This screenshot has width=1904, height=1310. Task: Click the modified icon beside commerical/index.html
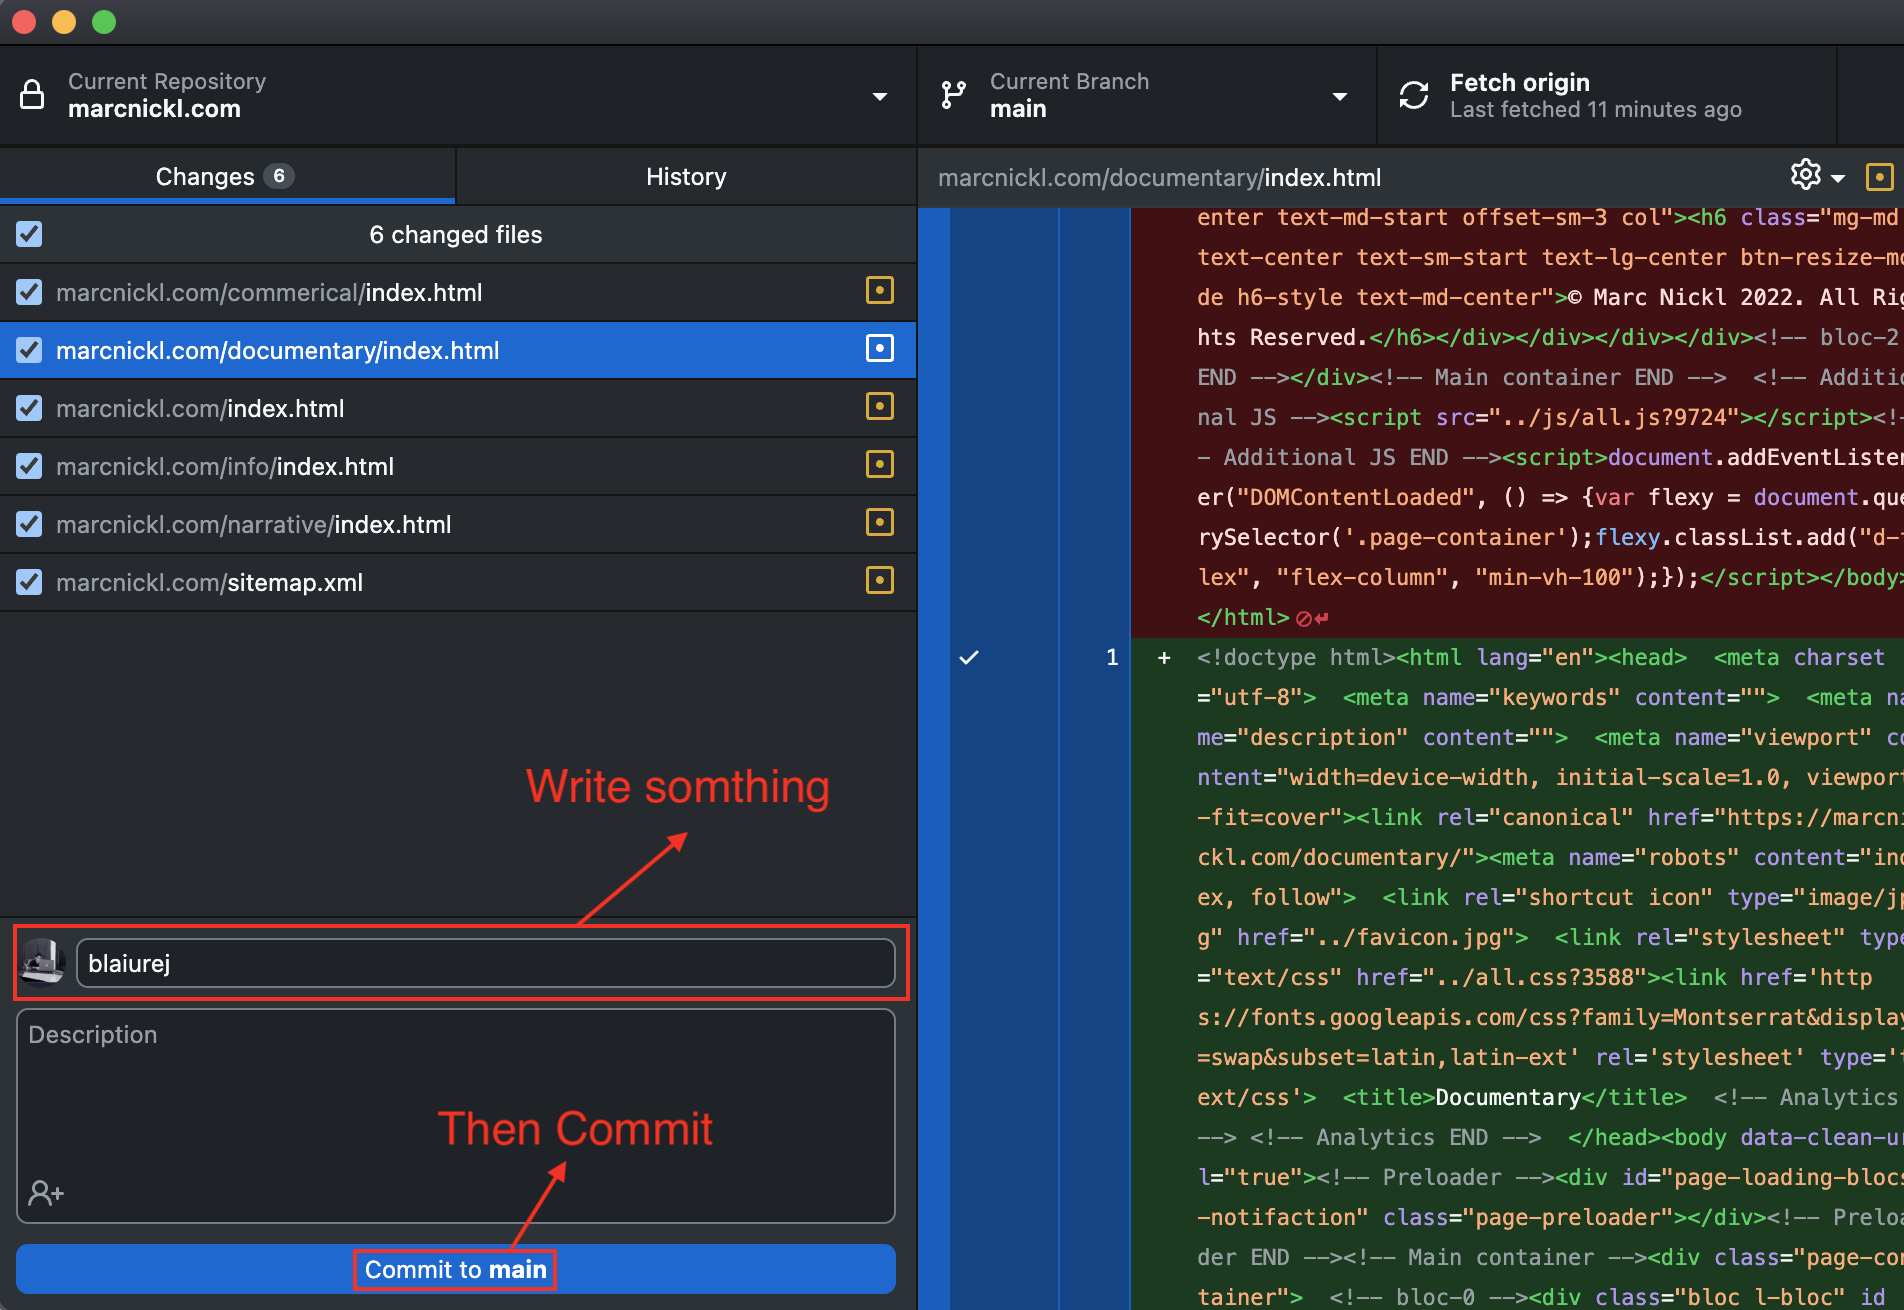coord(879,291)
